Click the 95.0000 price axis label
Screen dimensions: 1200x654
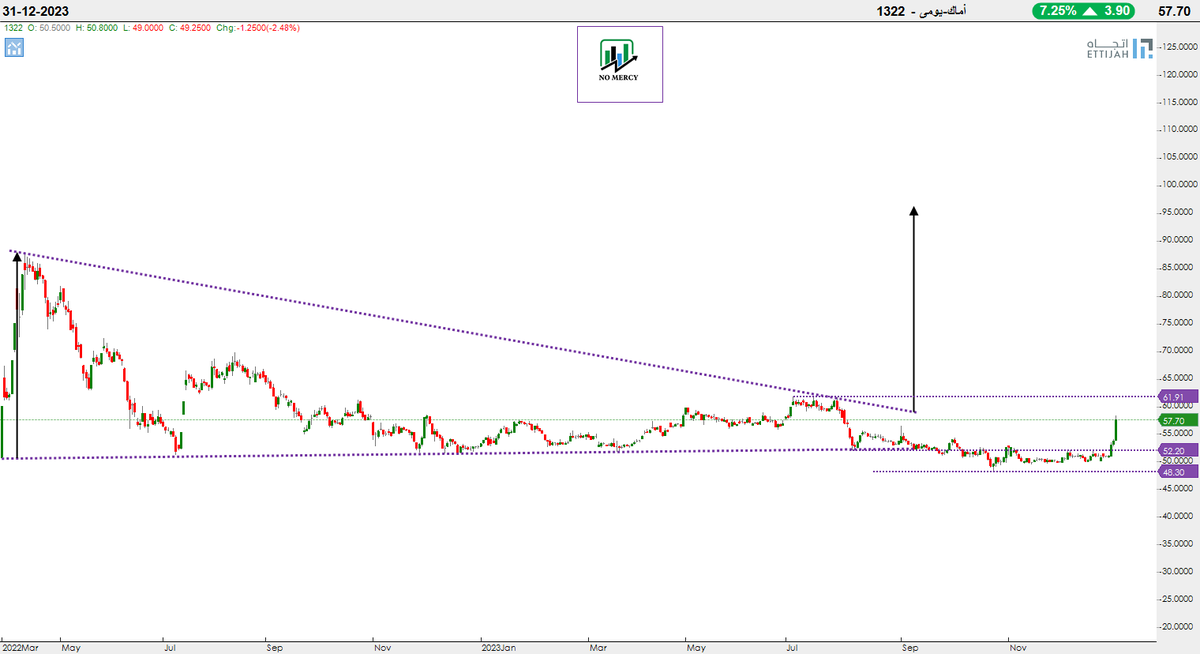pyautogui.click(x=1179, y=212)
